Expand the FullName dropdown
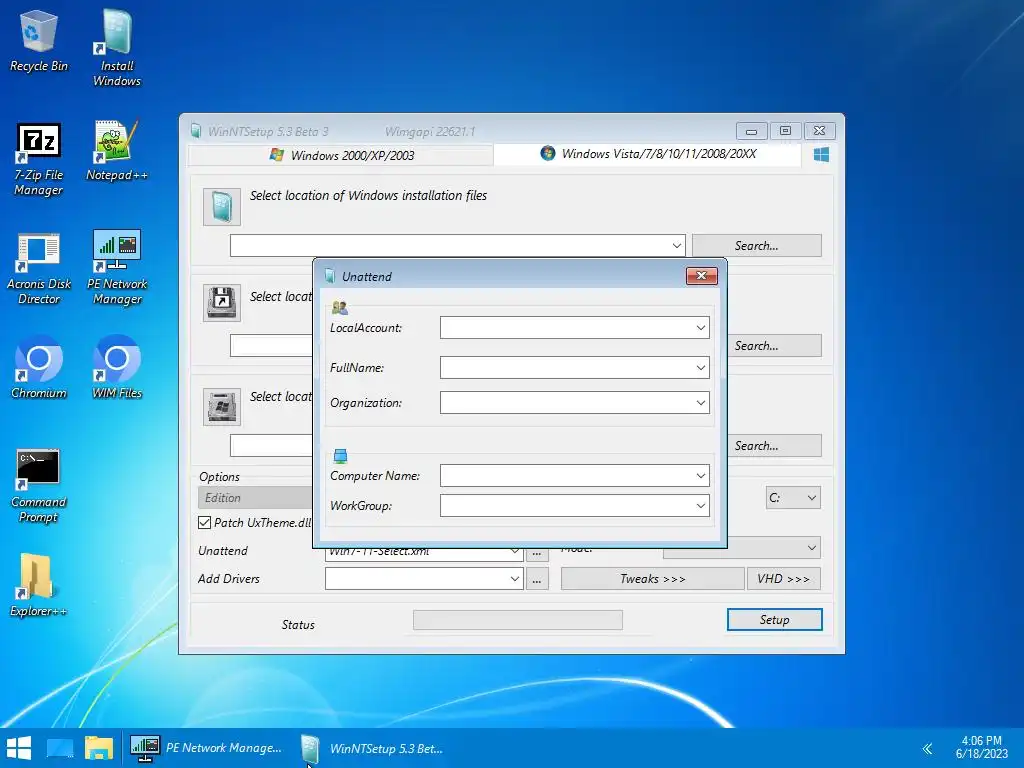 tap(700, 368)
